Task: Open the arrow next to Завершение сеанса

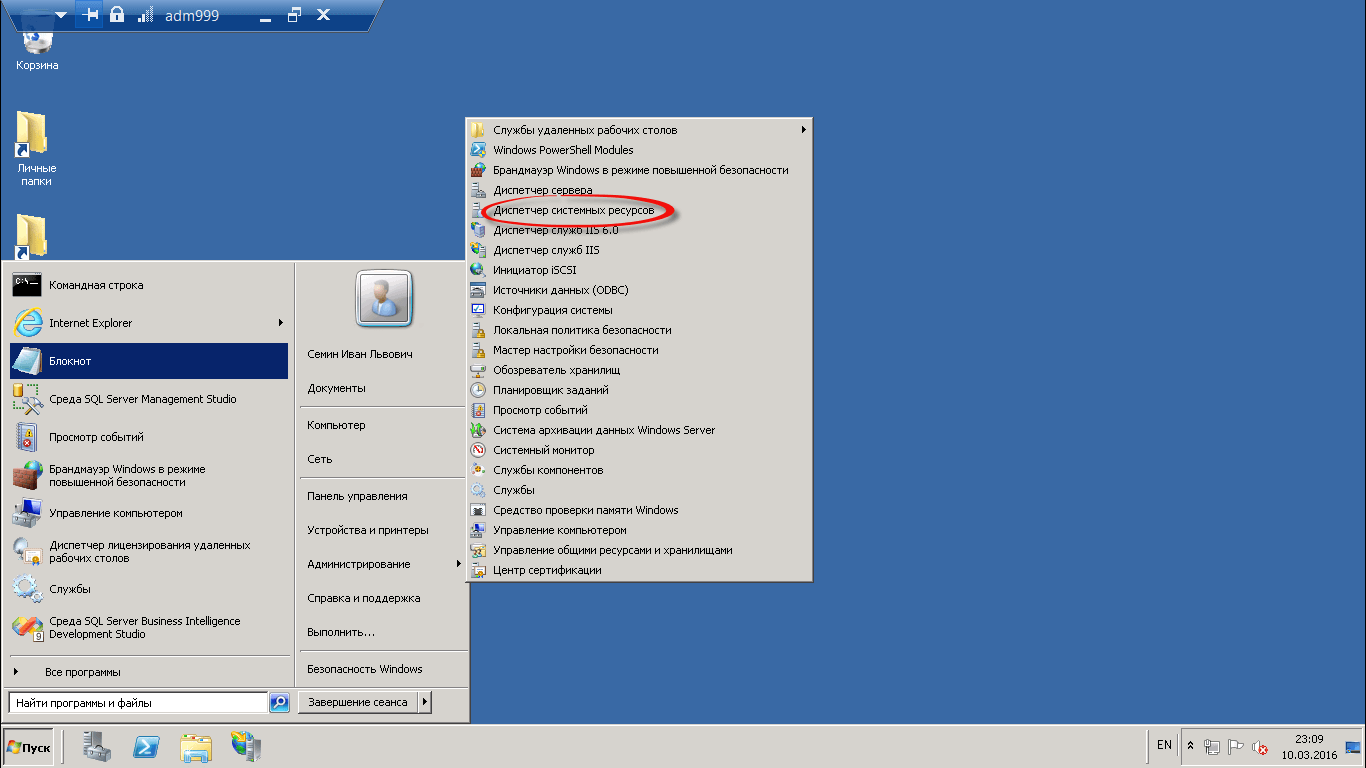Action: pyautogui.click(x=424, y=702)
